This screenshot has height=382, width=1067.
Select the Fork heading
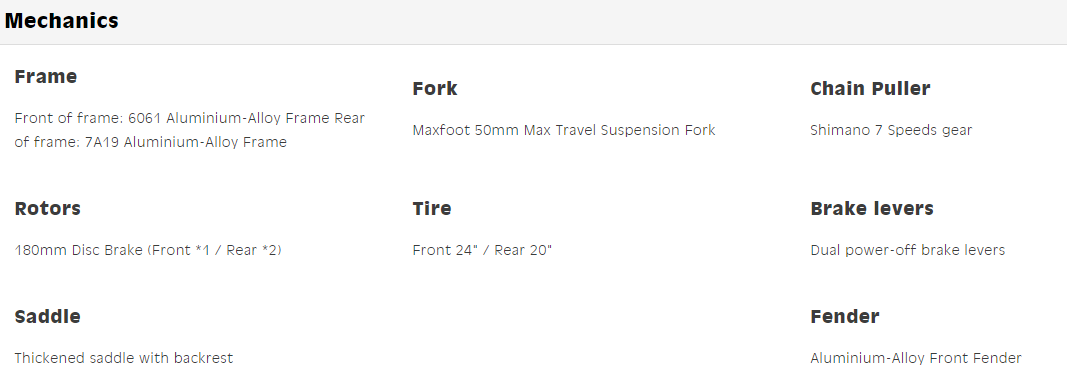(435, 89)
